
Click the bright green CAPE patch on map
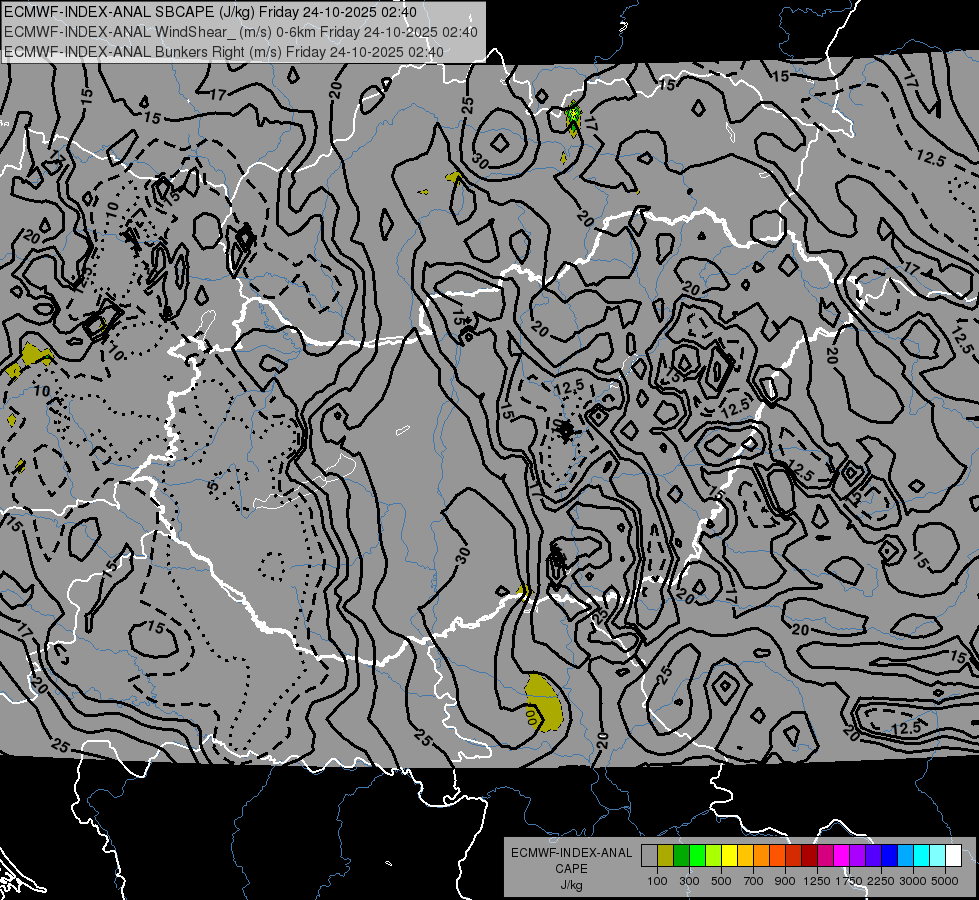point(573,116)
